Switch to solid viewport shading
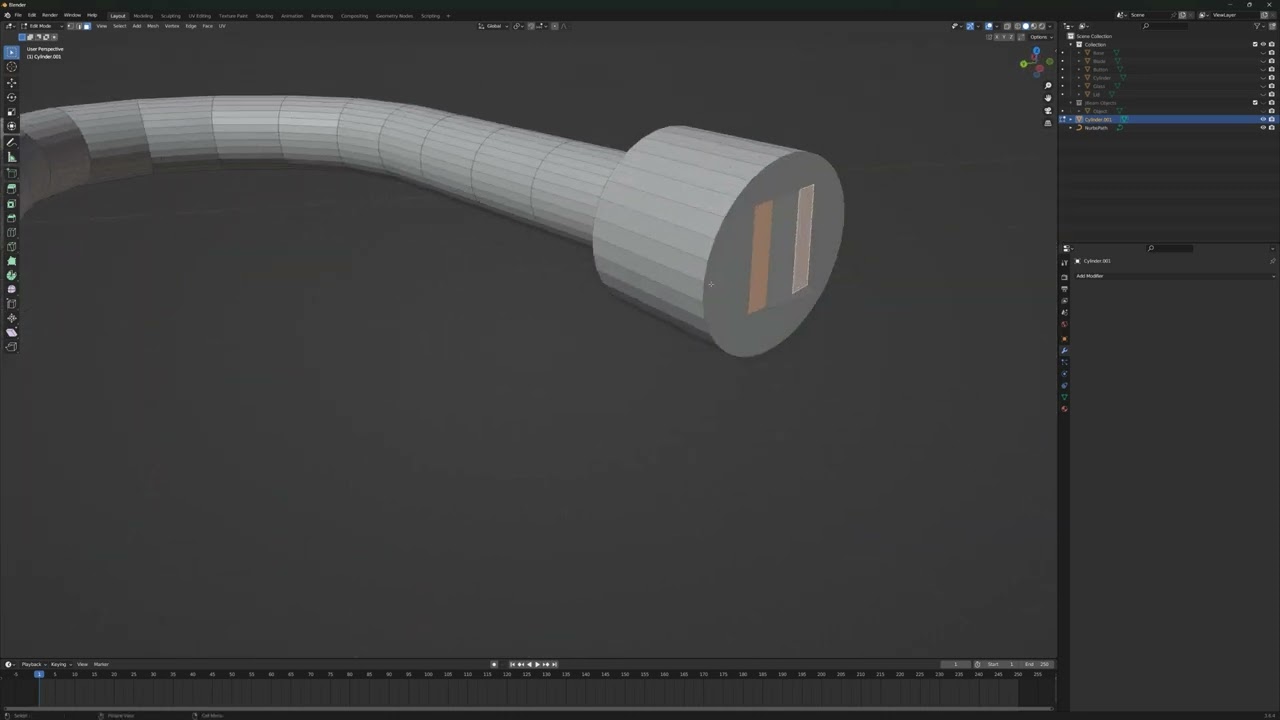This screenshot has width=1280, height=720. click(1025, 26)
